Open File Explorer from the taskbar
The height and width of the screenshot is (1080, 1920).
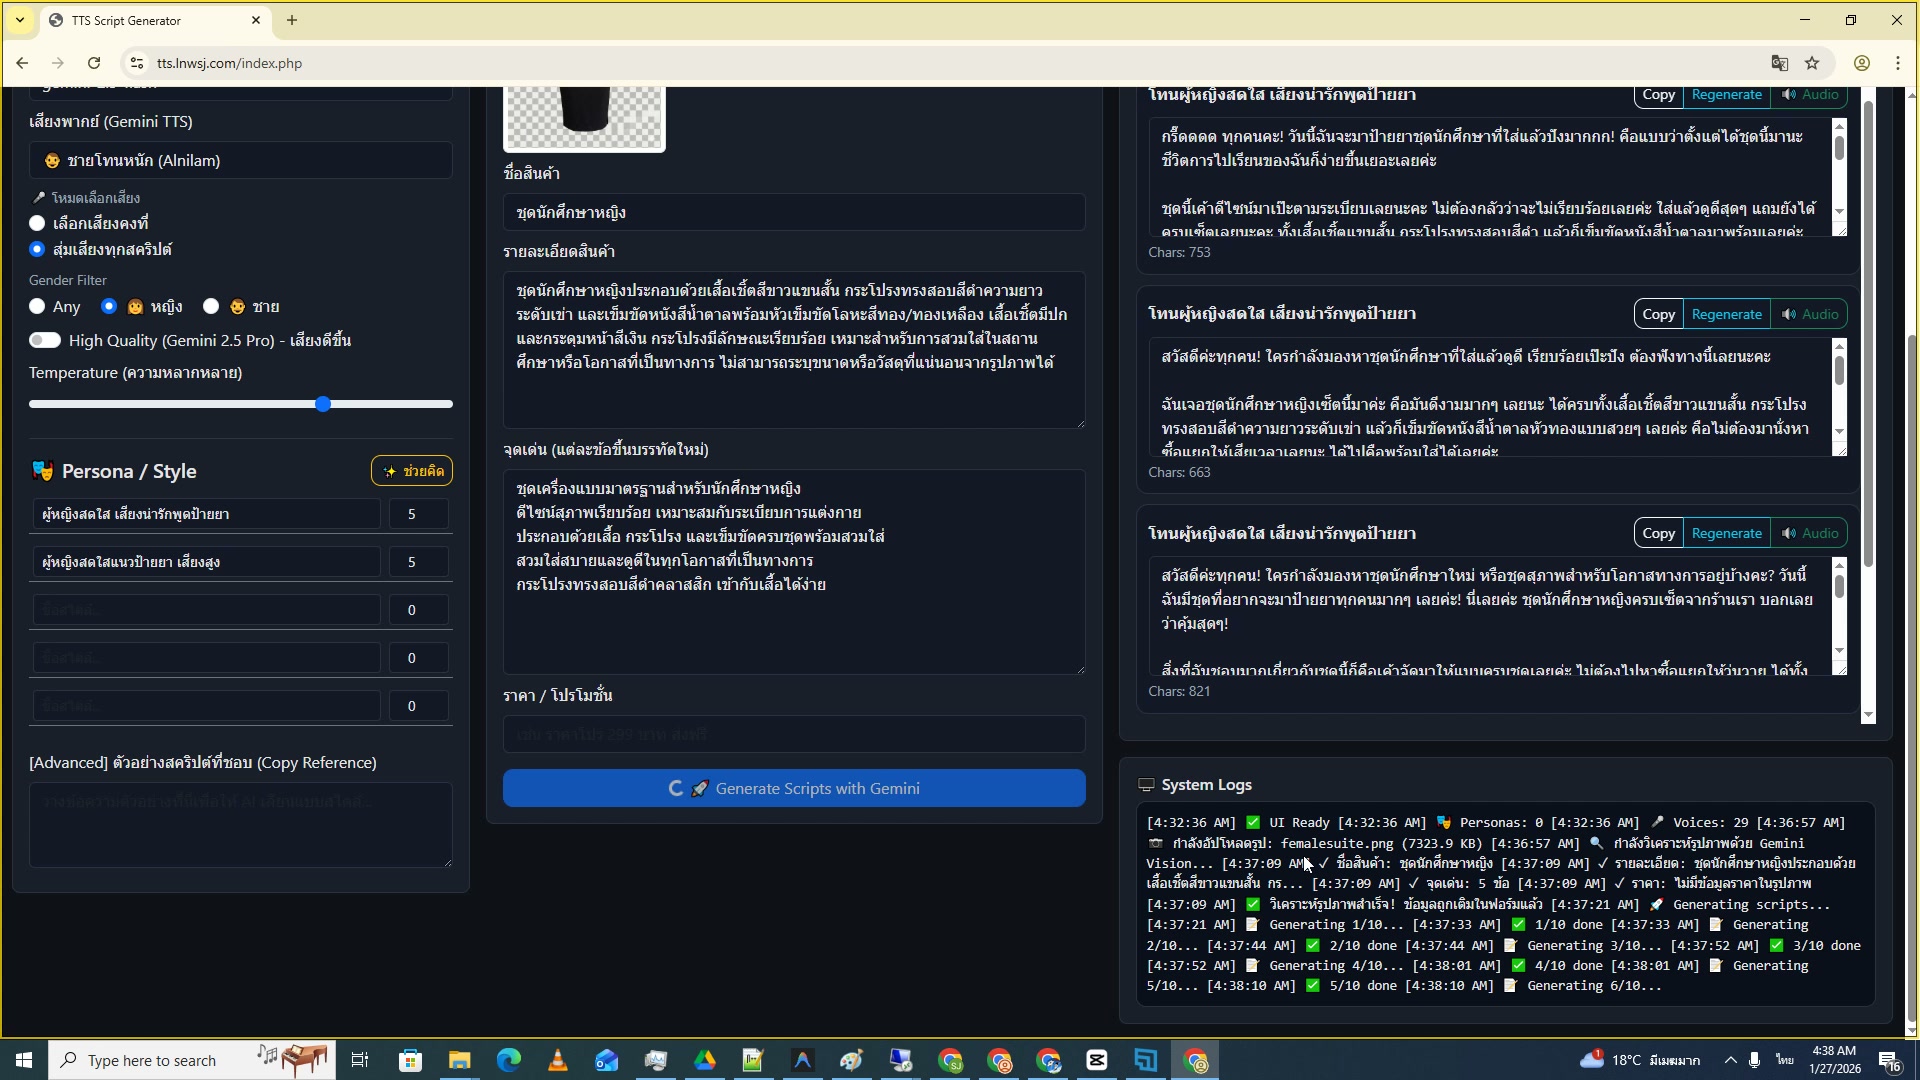coord(459,1060)
